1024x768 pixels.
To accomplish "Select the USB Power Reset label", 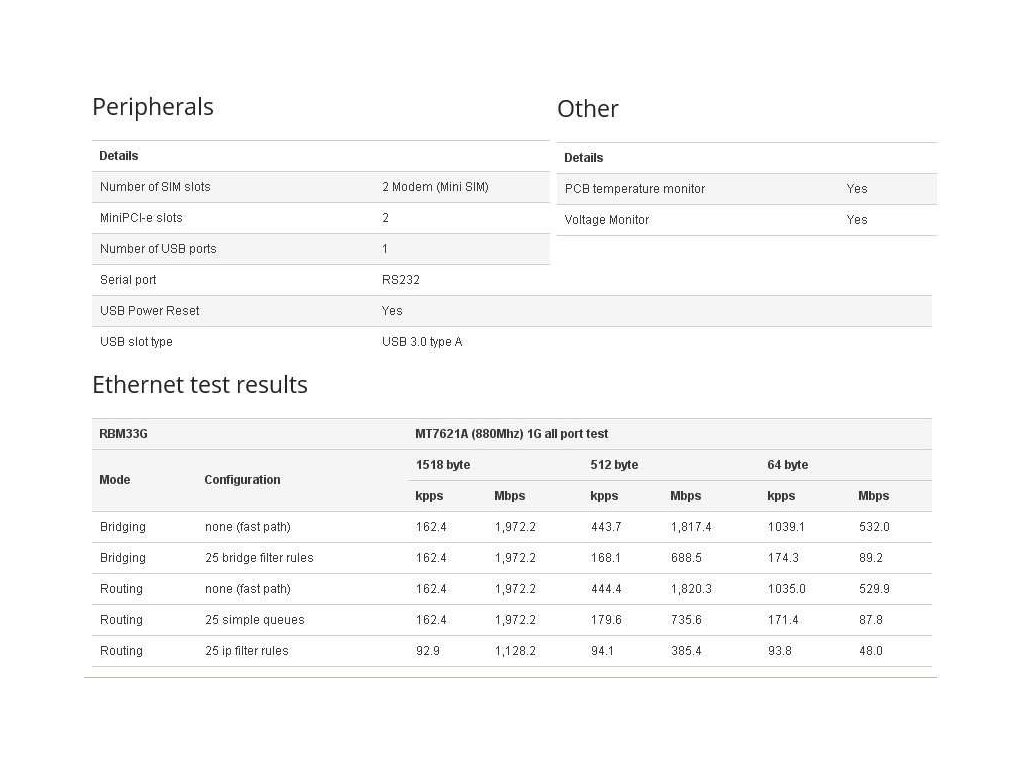I will click(150, 311).
